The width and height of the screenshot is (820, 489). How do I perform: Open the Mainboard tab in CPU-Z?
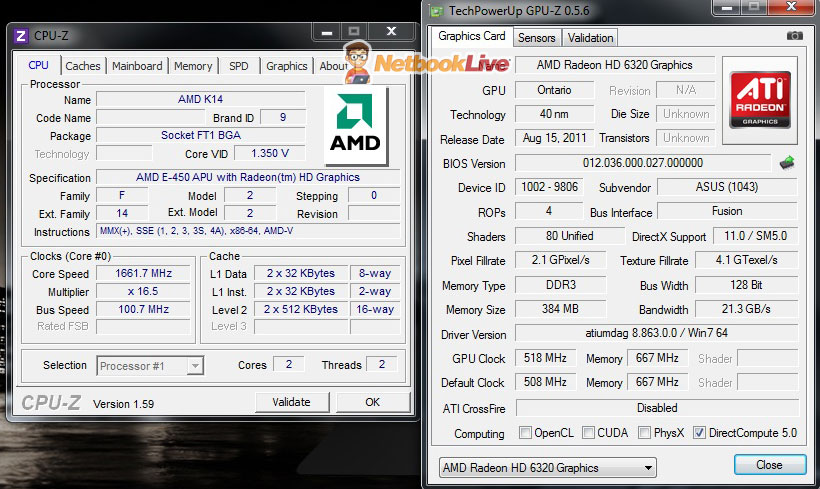pyautogui.click(x=137, y=66)
